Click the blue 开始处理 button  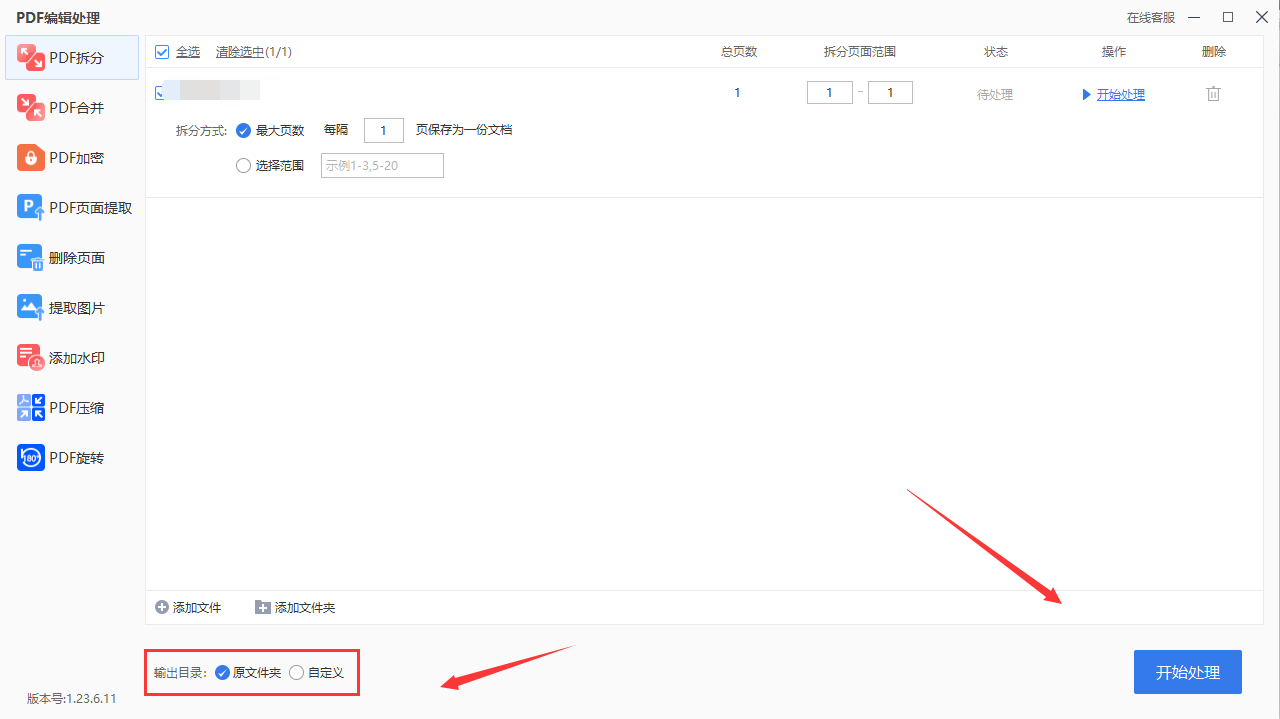click(1188, 672)
